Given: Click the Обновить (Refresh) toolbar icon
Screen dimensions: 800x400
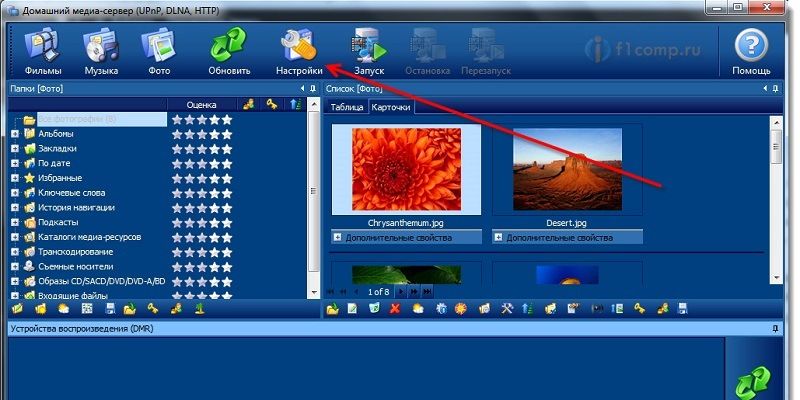Looking at the screenshot, I should [229, 52].
